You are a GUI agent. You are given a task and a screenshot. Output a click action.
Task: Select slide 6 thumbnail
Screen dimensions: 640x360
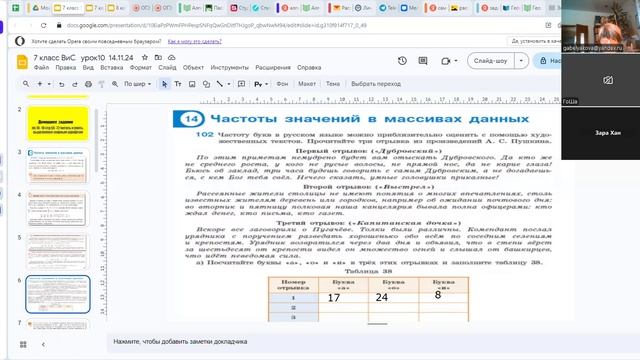58,294
